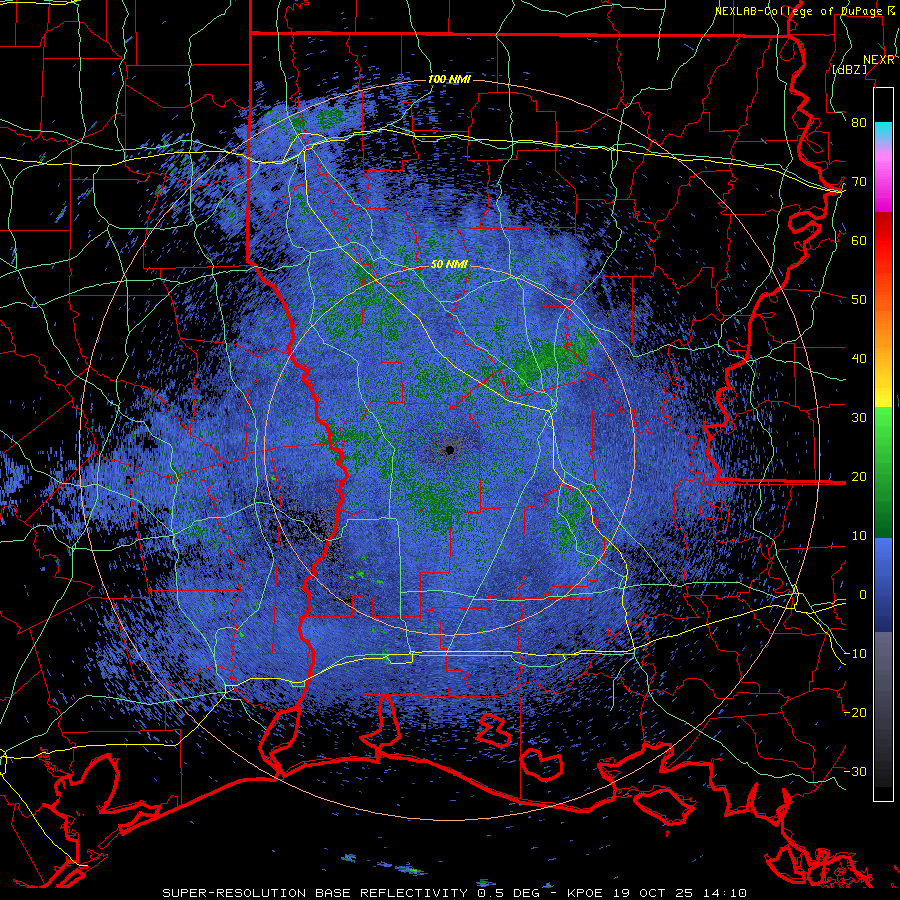The width and height of the screenshot is (900, 900).
Task: Click the '50 NMI' range ring label
Action: coord(449,265)
